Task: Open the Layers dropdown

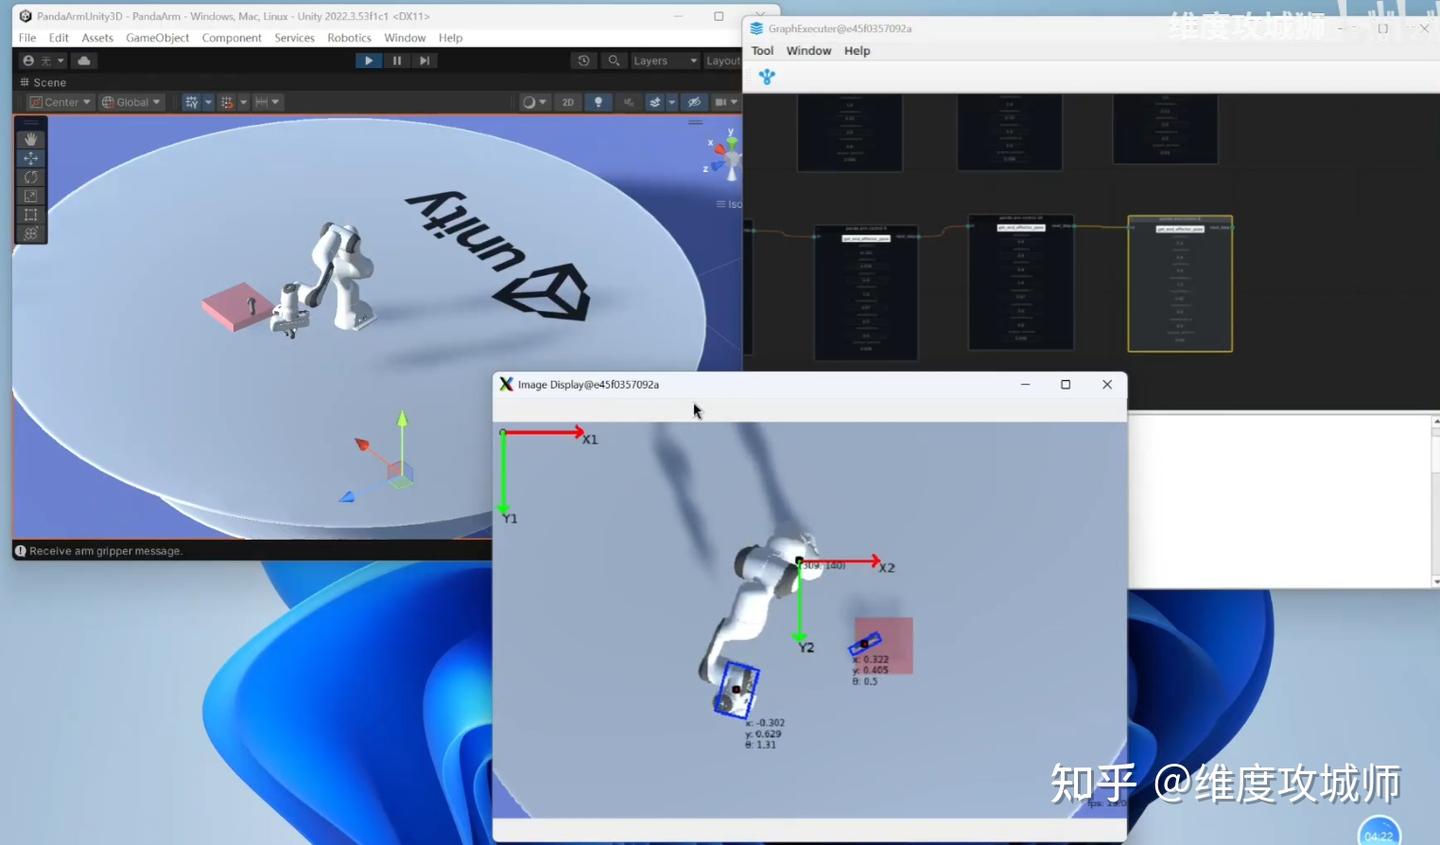Action: tap(662, 60)
